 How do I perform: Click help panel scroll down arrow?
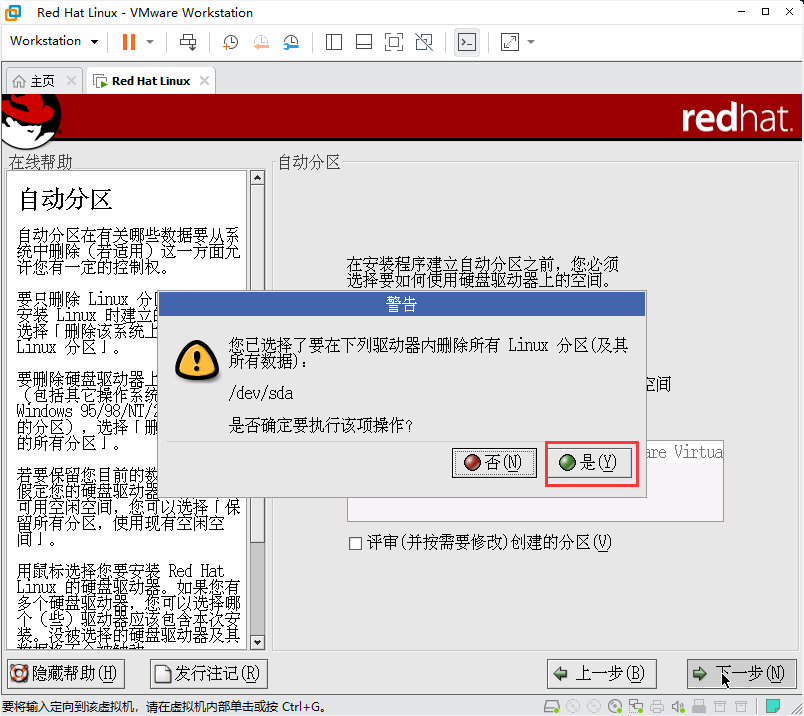point(257,642)
